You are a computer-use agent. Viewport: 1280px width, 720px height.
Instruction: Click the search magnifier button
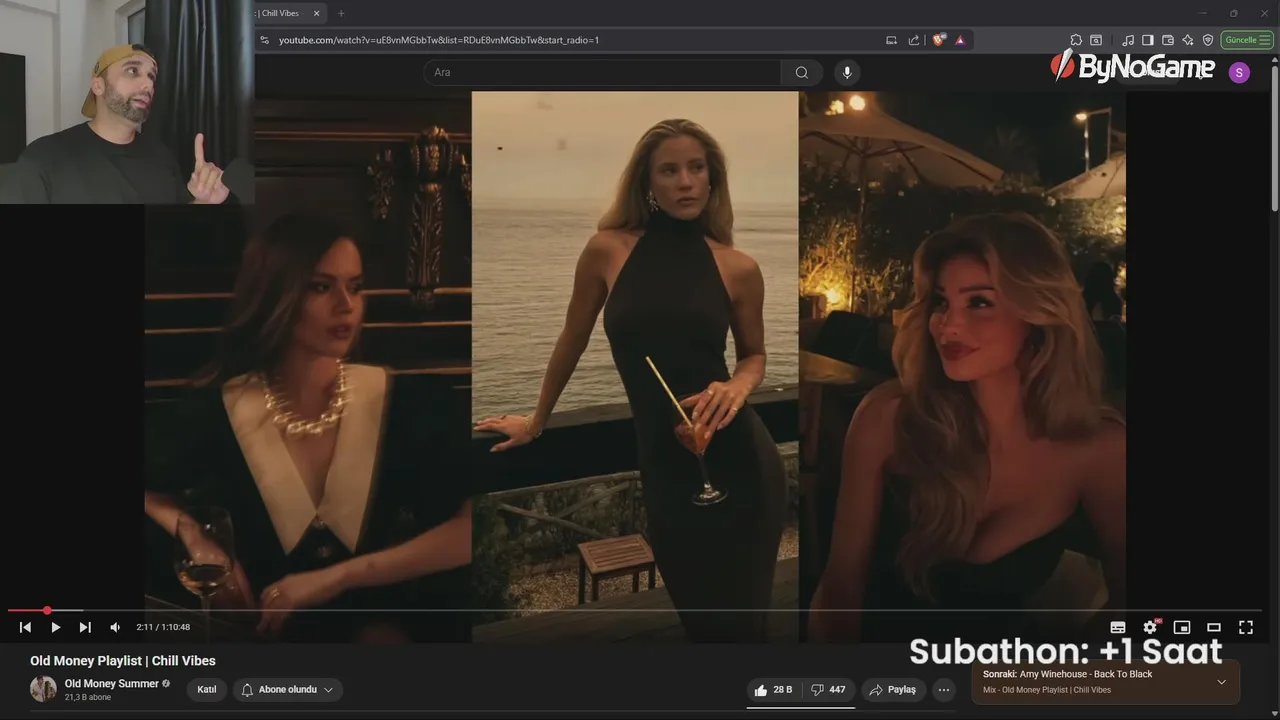[x=802, y=72]
